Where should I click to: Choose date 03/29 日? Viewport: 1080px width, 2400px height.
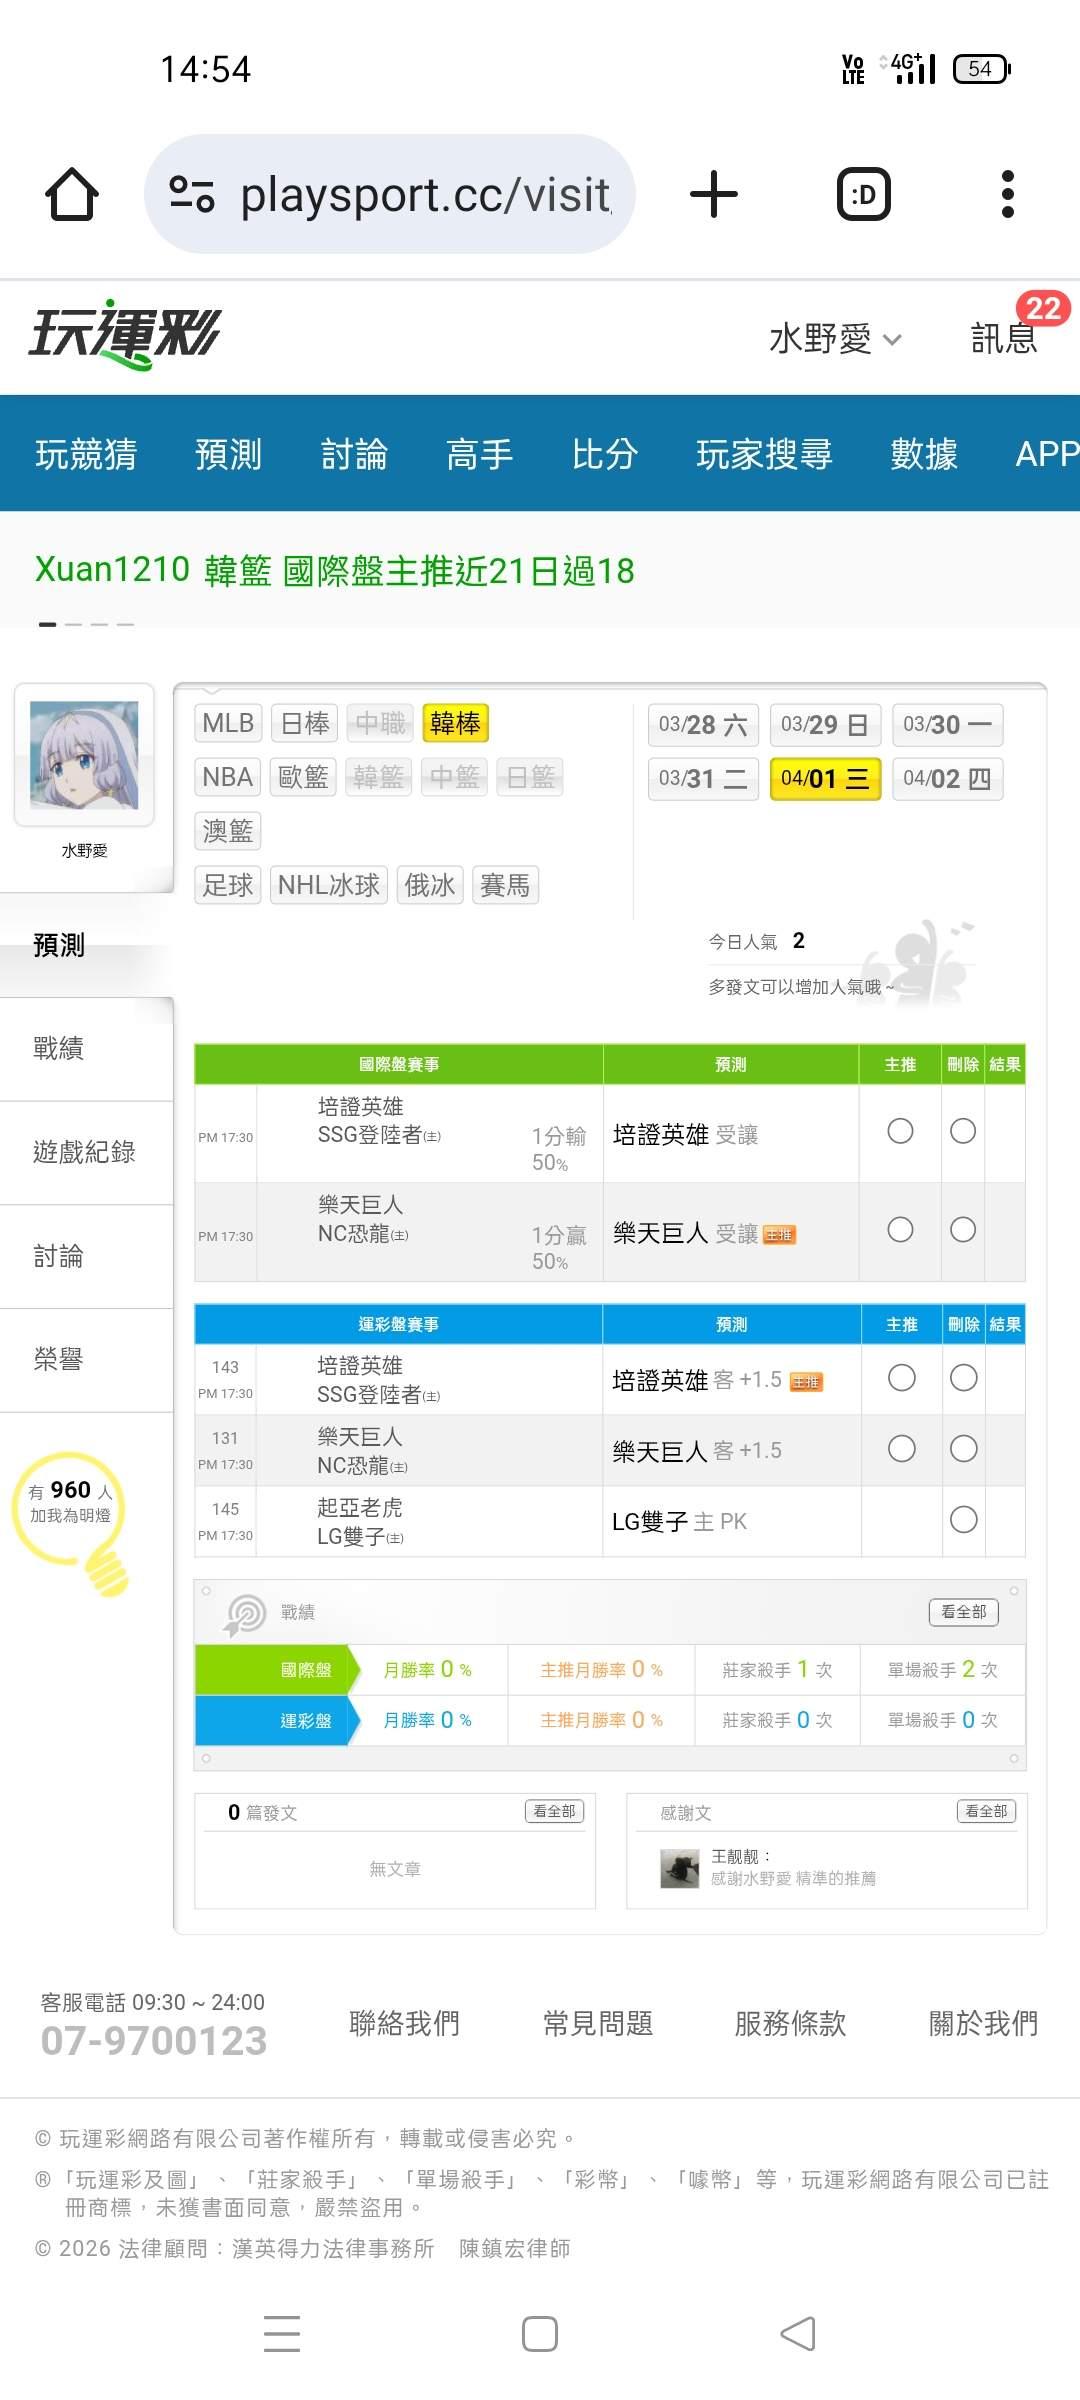coord(825,725)
